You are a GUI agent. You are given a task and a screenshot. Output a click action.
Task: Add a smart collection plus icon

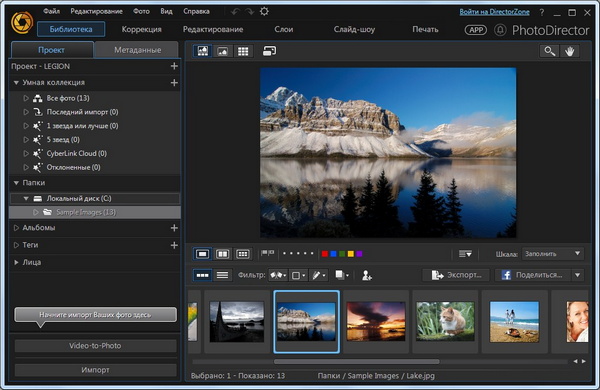click(174, 83)
